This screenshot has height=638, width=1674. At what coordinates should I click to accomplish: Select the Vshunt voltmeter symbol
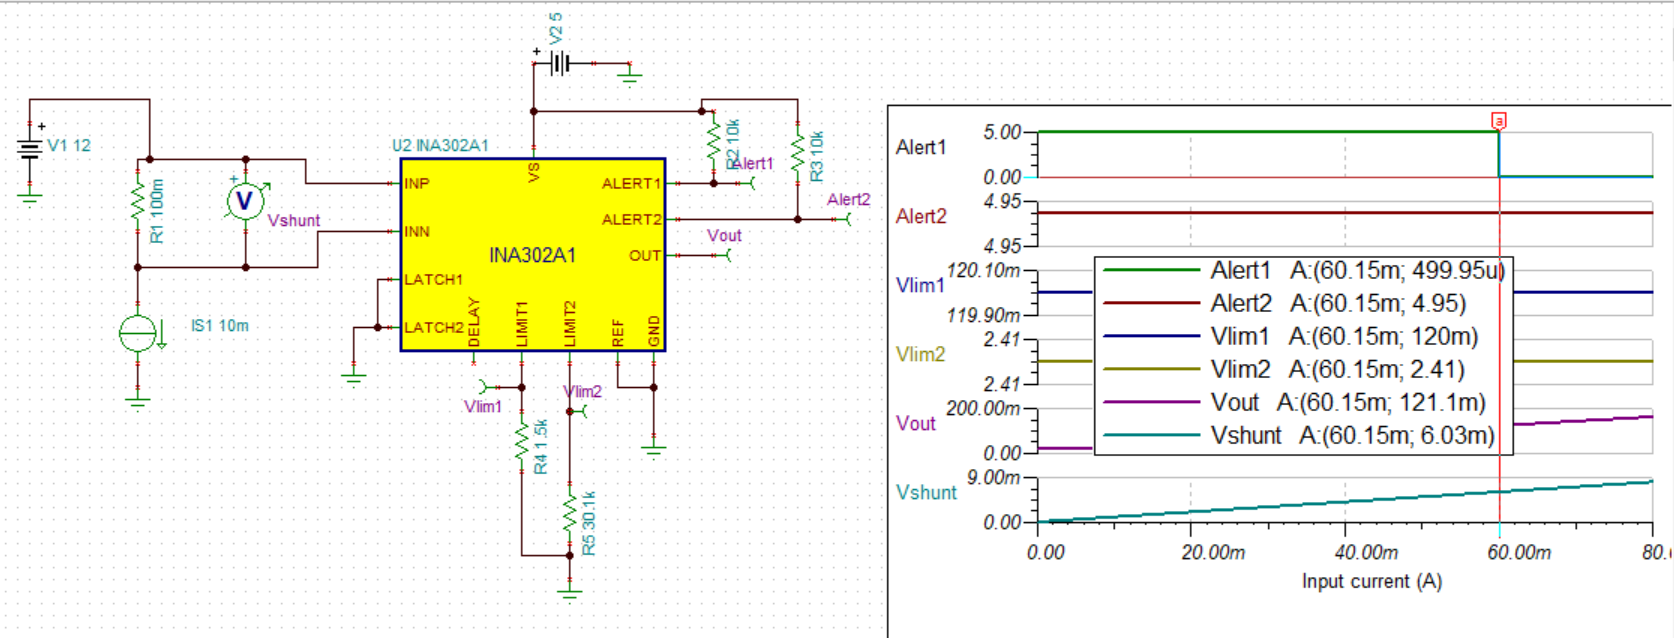(245, 201)
